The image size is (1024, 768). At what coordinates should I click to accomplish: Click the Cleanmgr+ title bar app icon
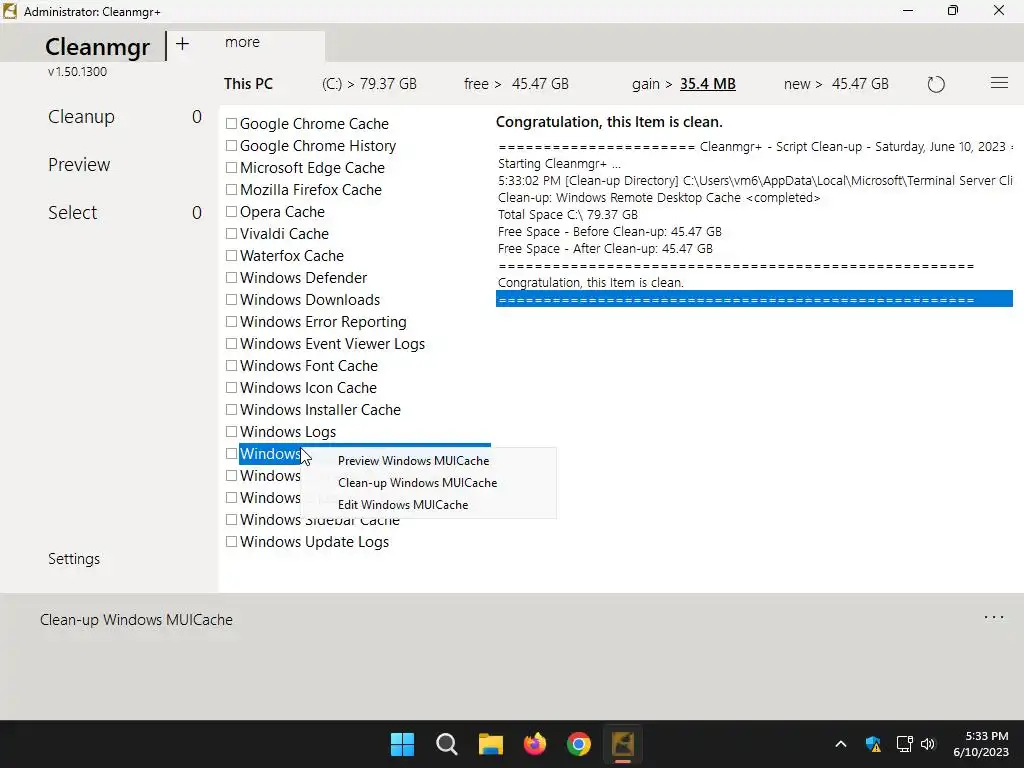[10, 11]
